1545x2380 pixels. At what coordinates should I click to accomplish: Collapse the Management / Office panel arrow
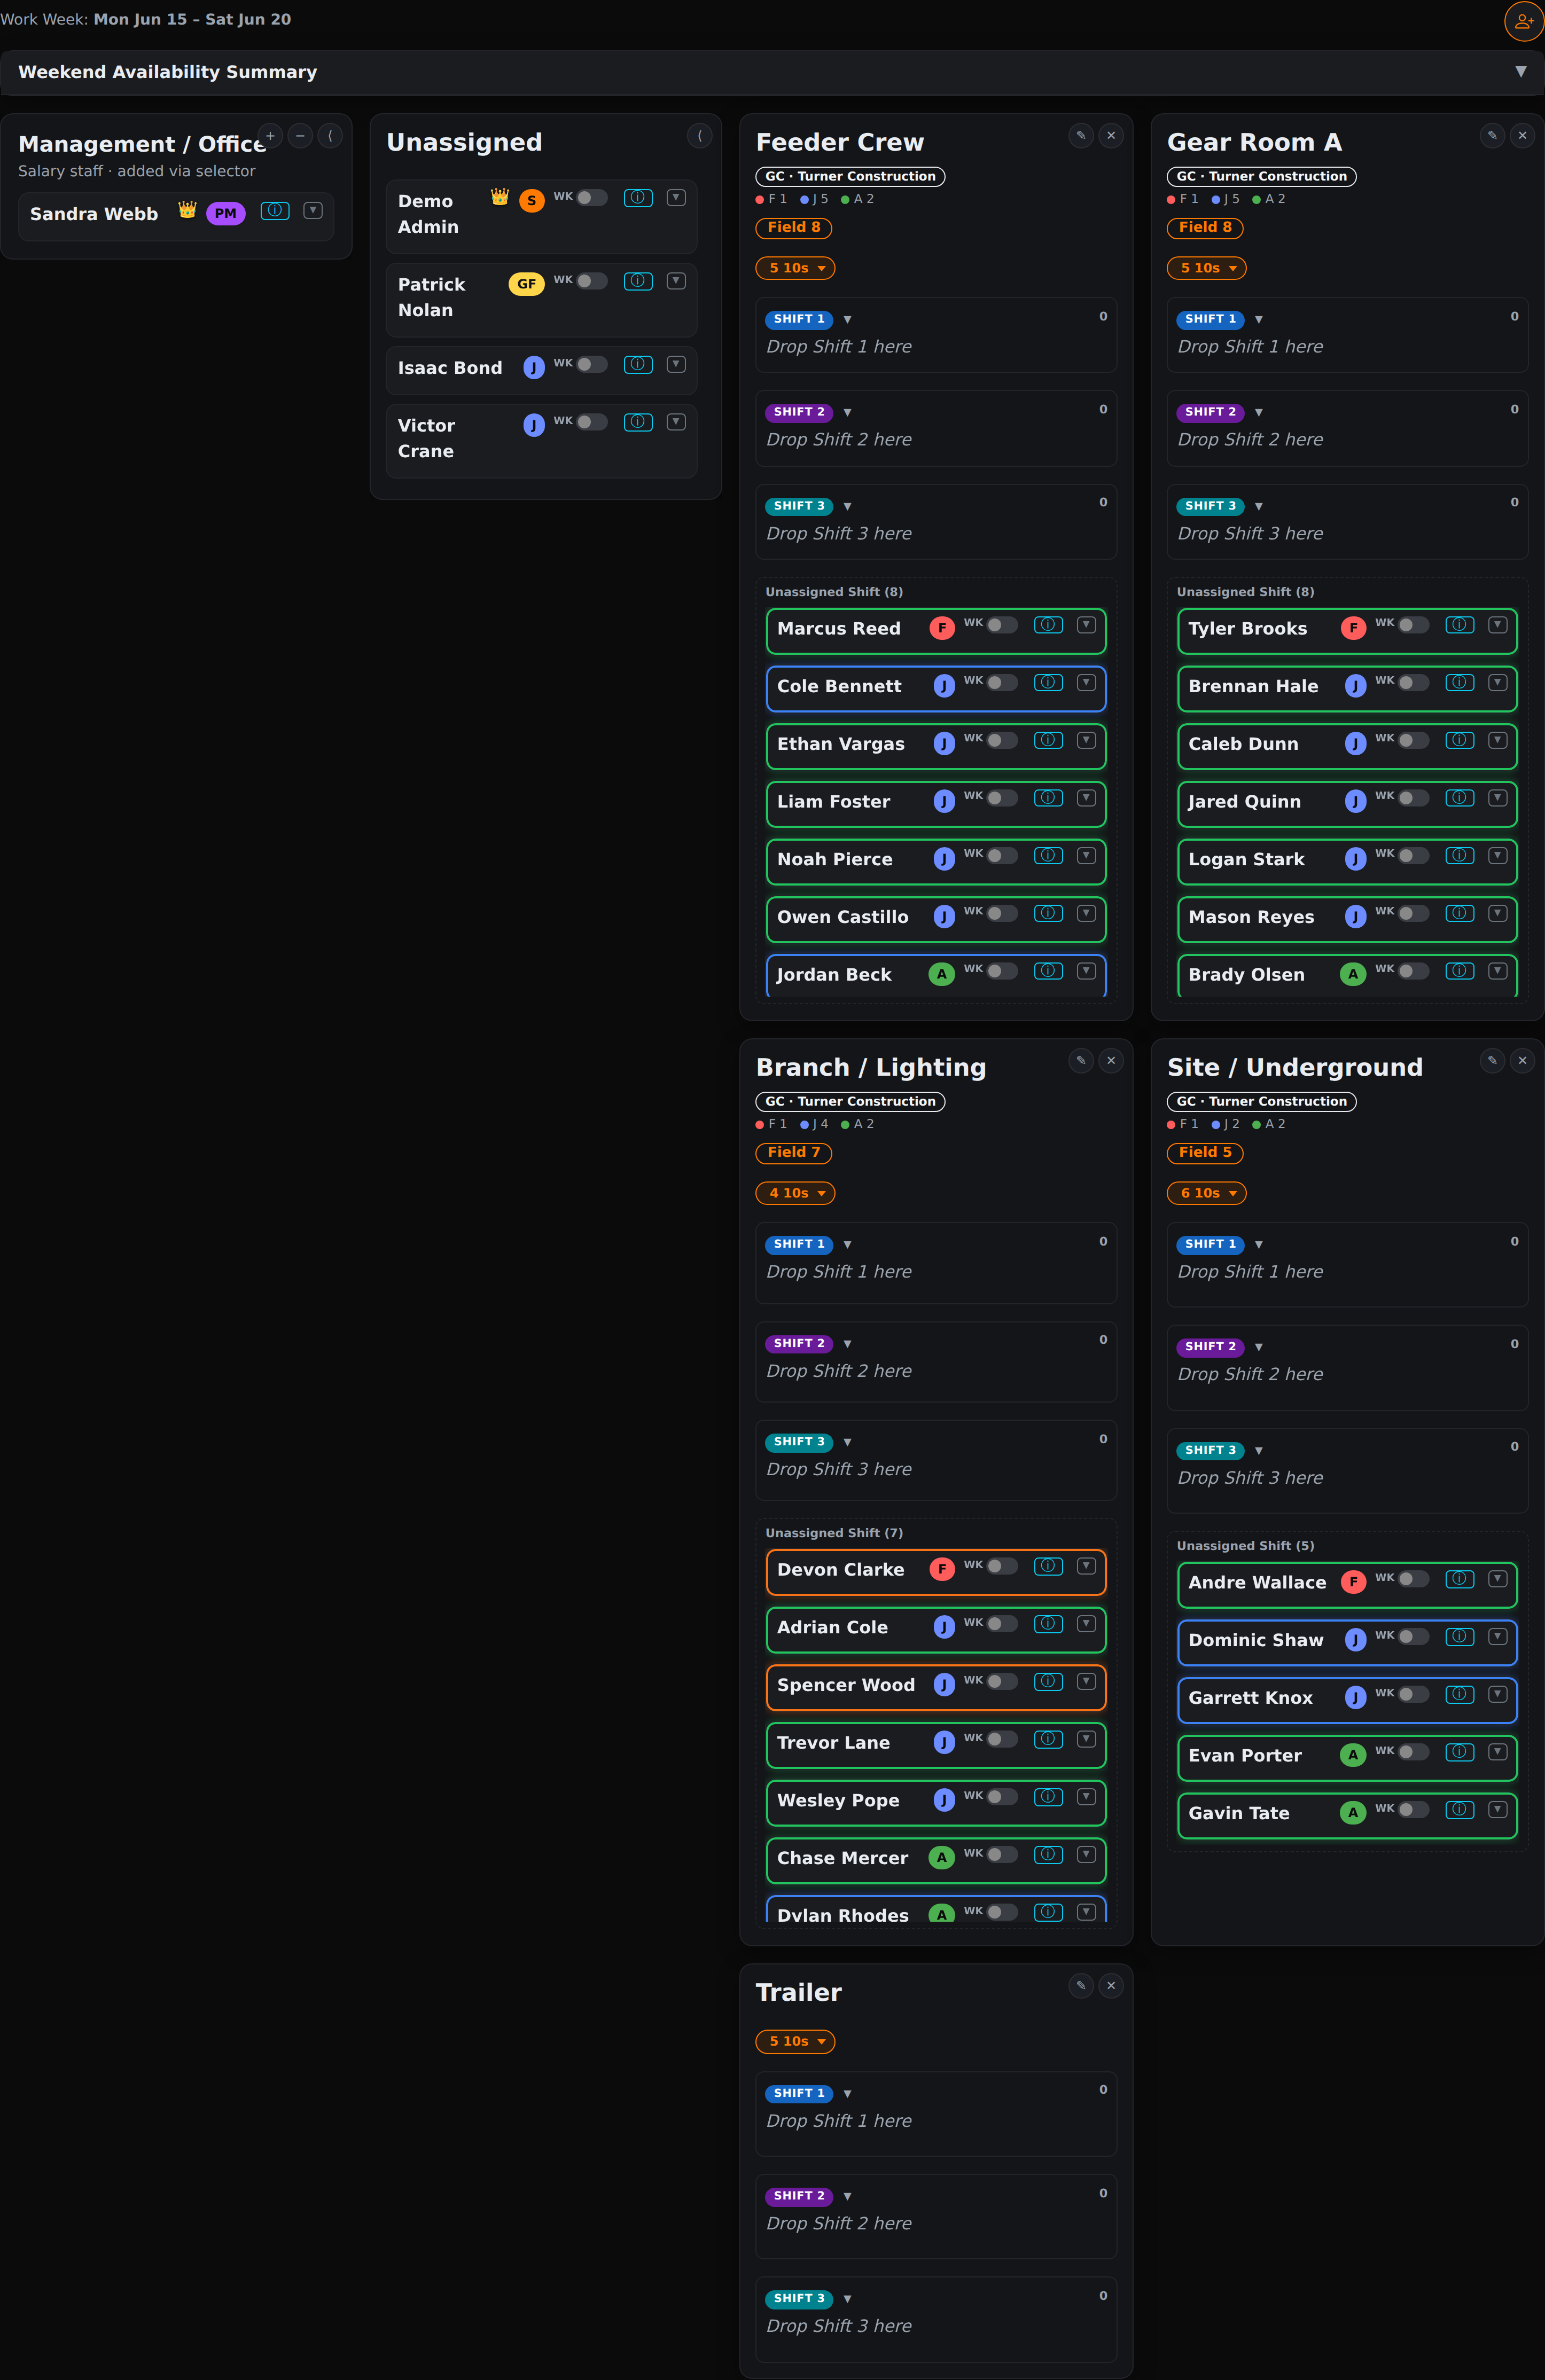coord(330,136)
